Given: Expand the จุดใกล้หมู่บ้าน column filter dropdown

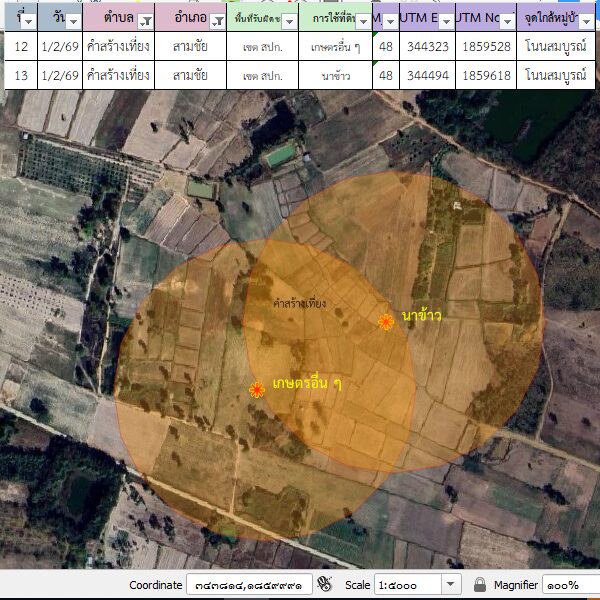Looking at the screenshot, I should pyautogui.click(x=593, y=21).
